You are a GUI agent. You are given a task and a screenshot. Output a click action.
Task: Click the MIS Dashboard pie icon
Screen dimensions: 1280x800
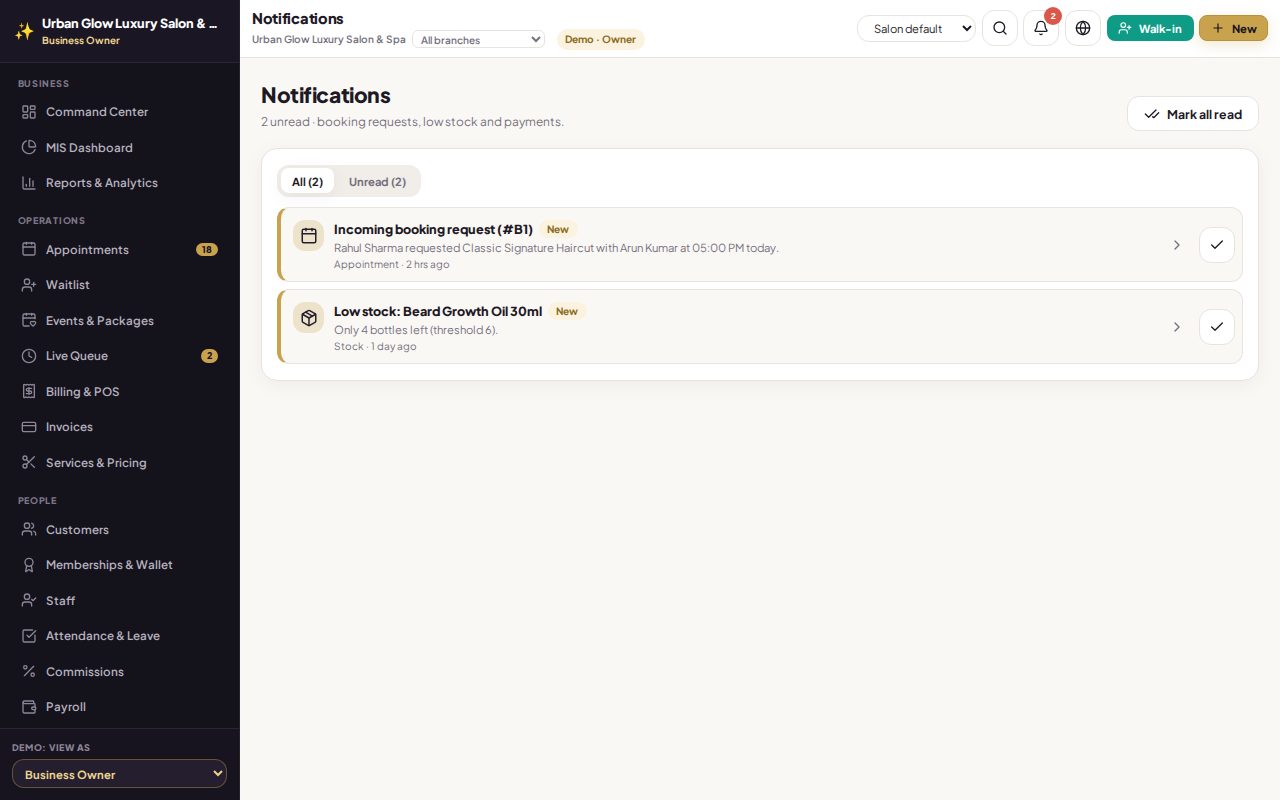pyautogui.click(x=29, y=147)
